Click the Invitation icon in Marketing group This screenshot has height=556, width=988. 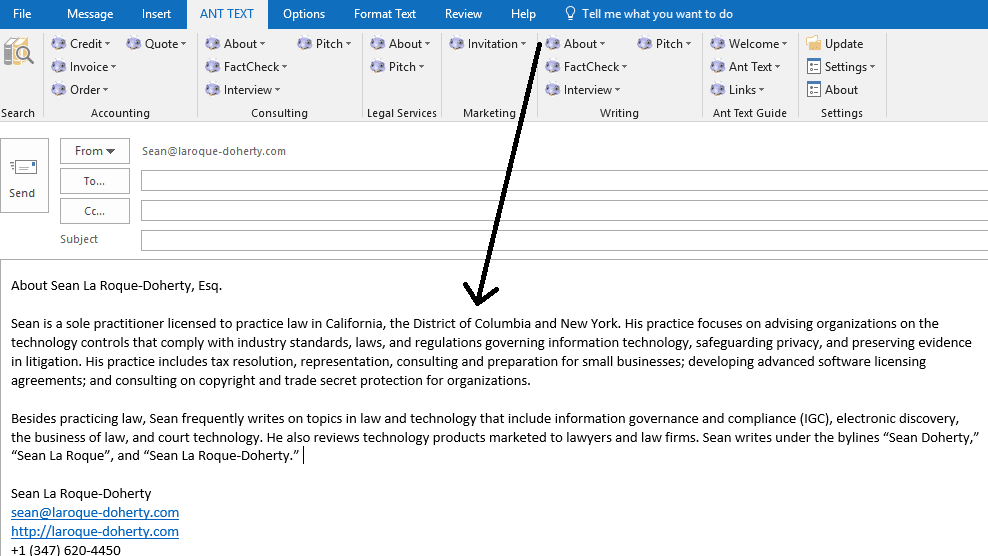click(x=456, y=43)
